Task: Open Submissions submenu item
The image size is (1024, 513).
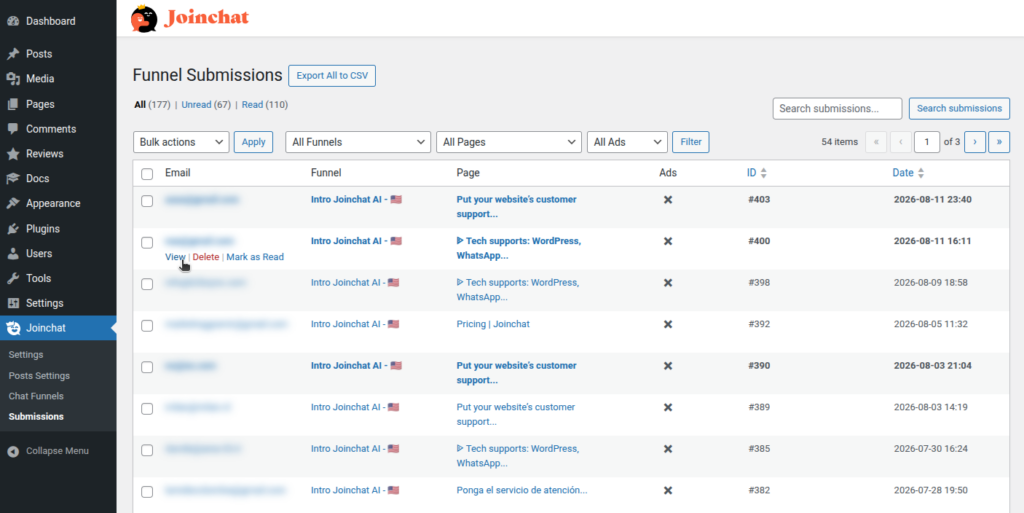Action: 36,416
